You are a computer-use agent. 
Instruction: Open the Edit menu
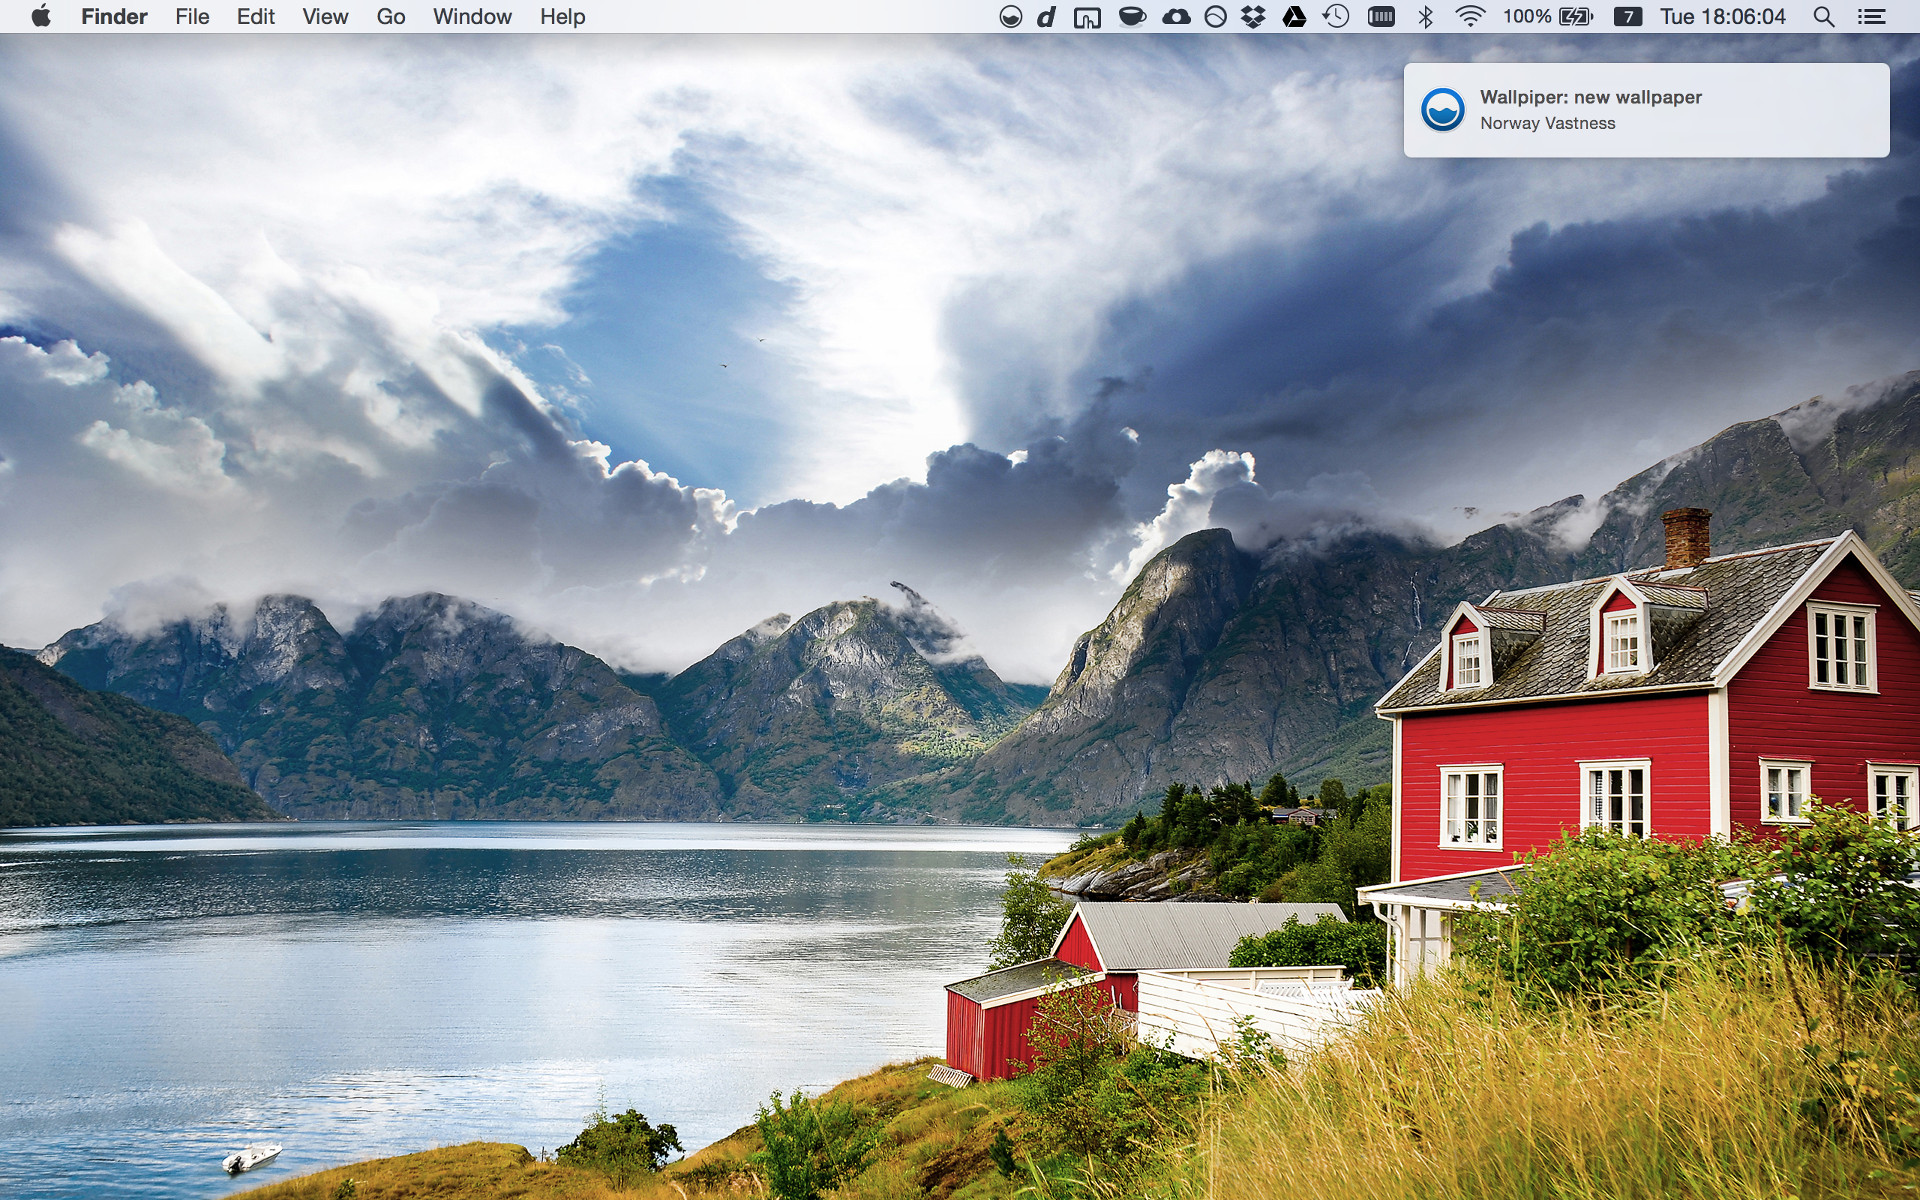point(255,17)
